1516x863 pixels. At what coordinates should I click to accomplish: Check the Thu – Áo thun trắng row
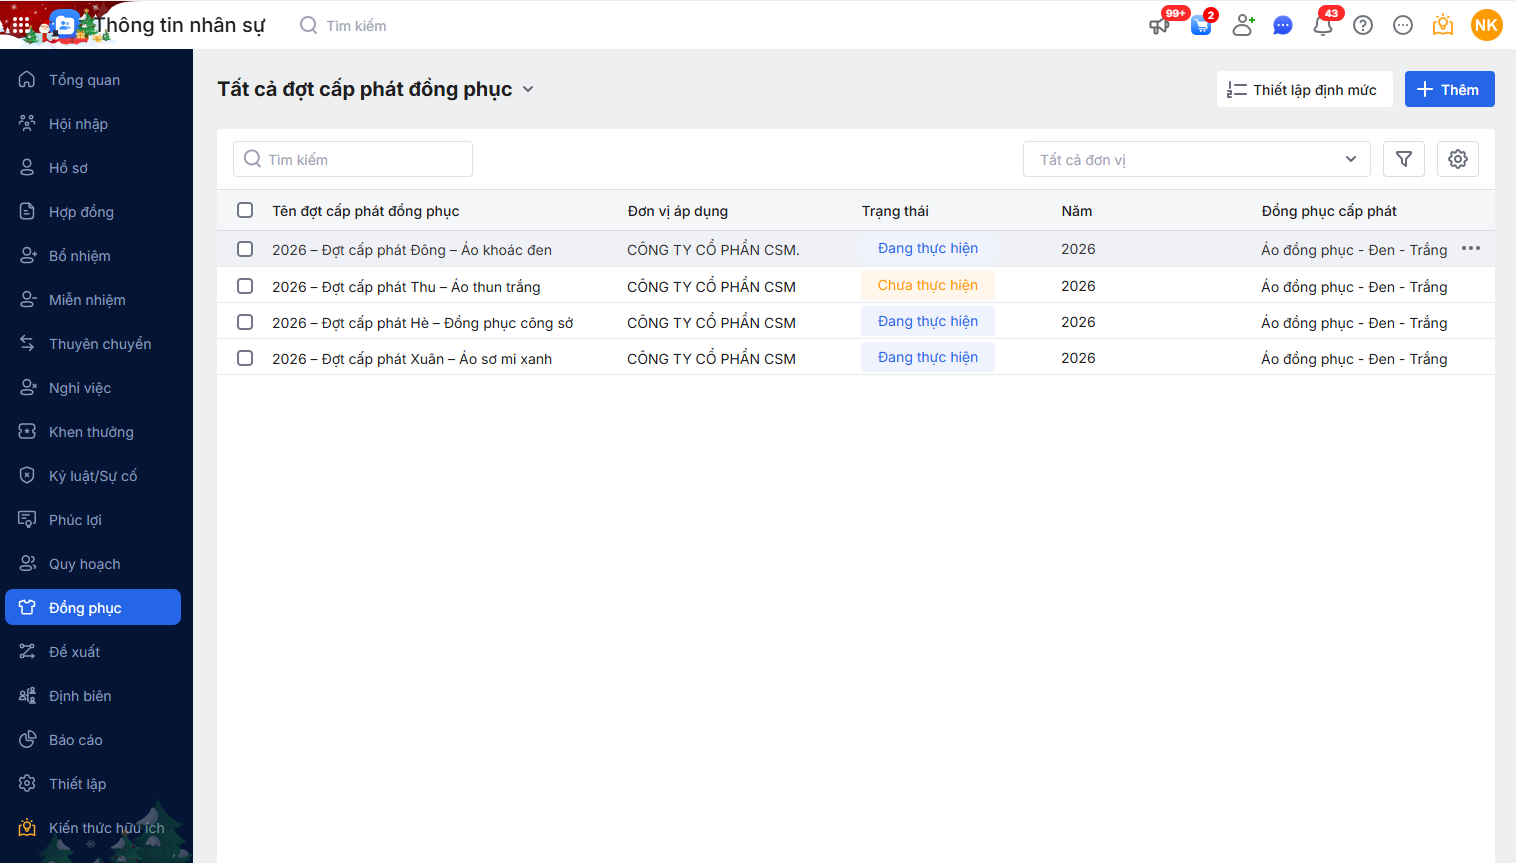click(245, 286)
